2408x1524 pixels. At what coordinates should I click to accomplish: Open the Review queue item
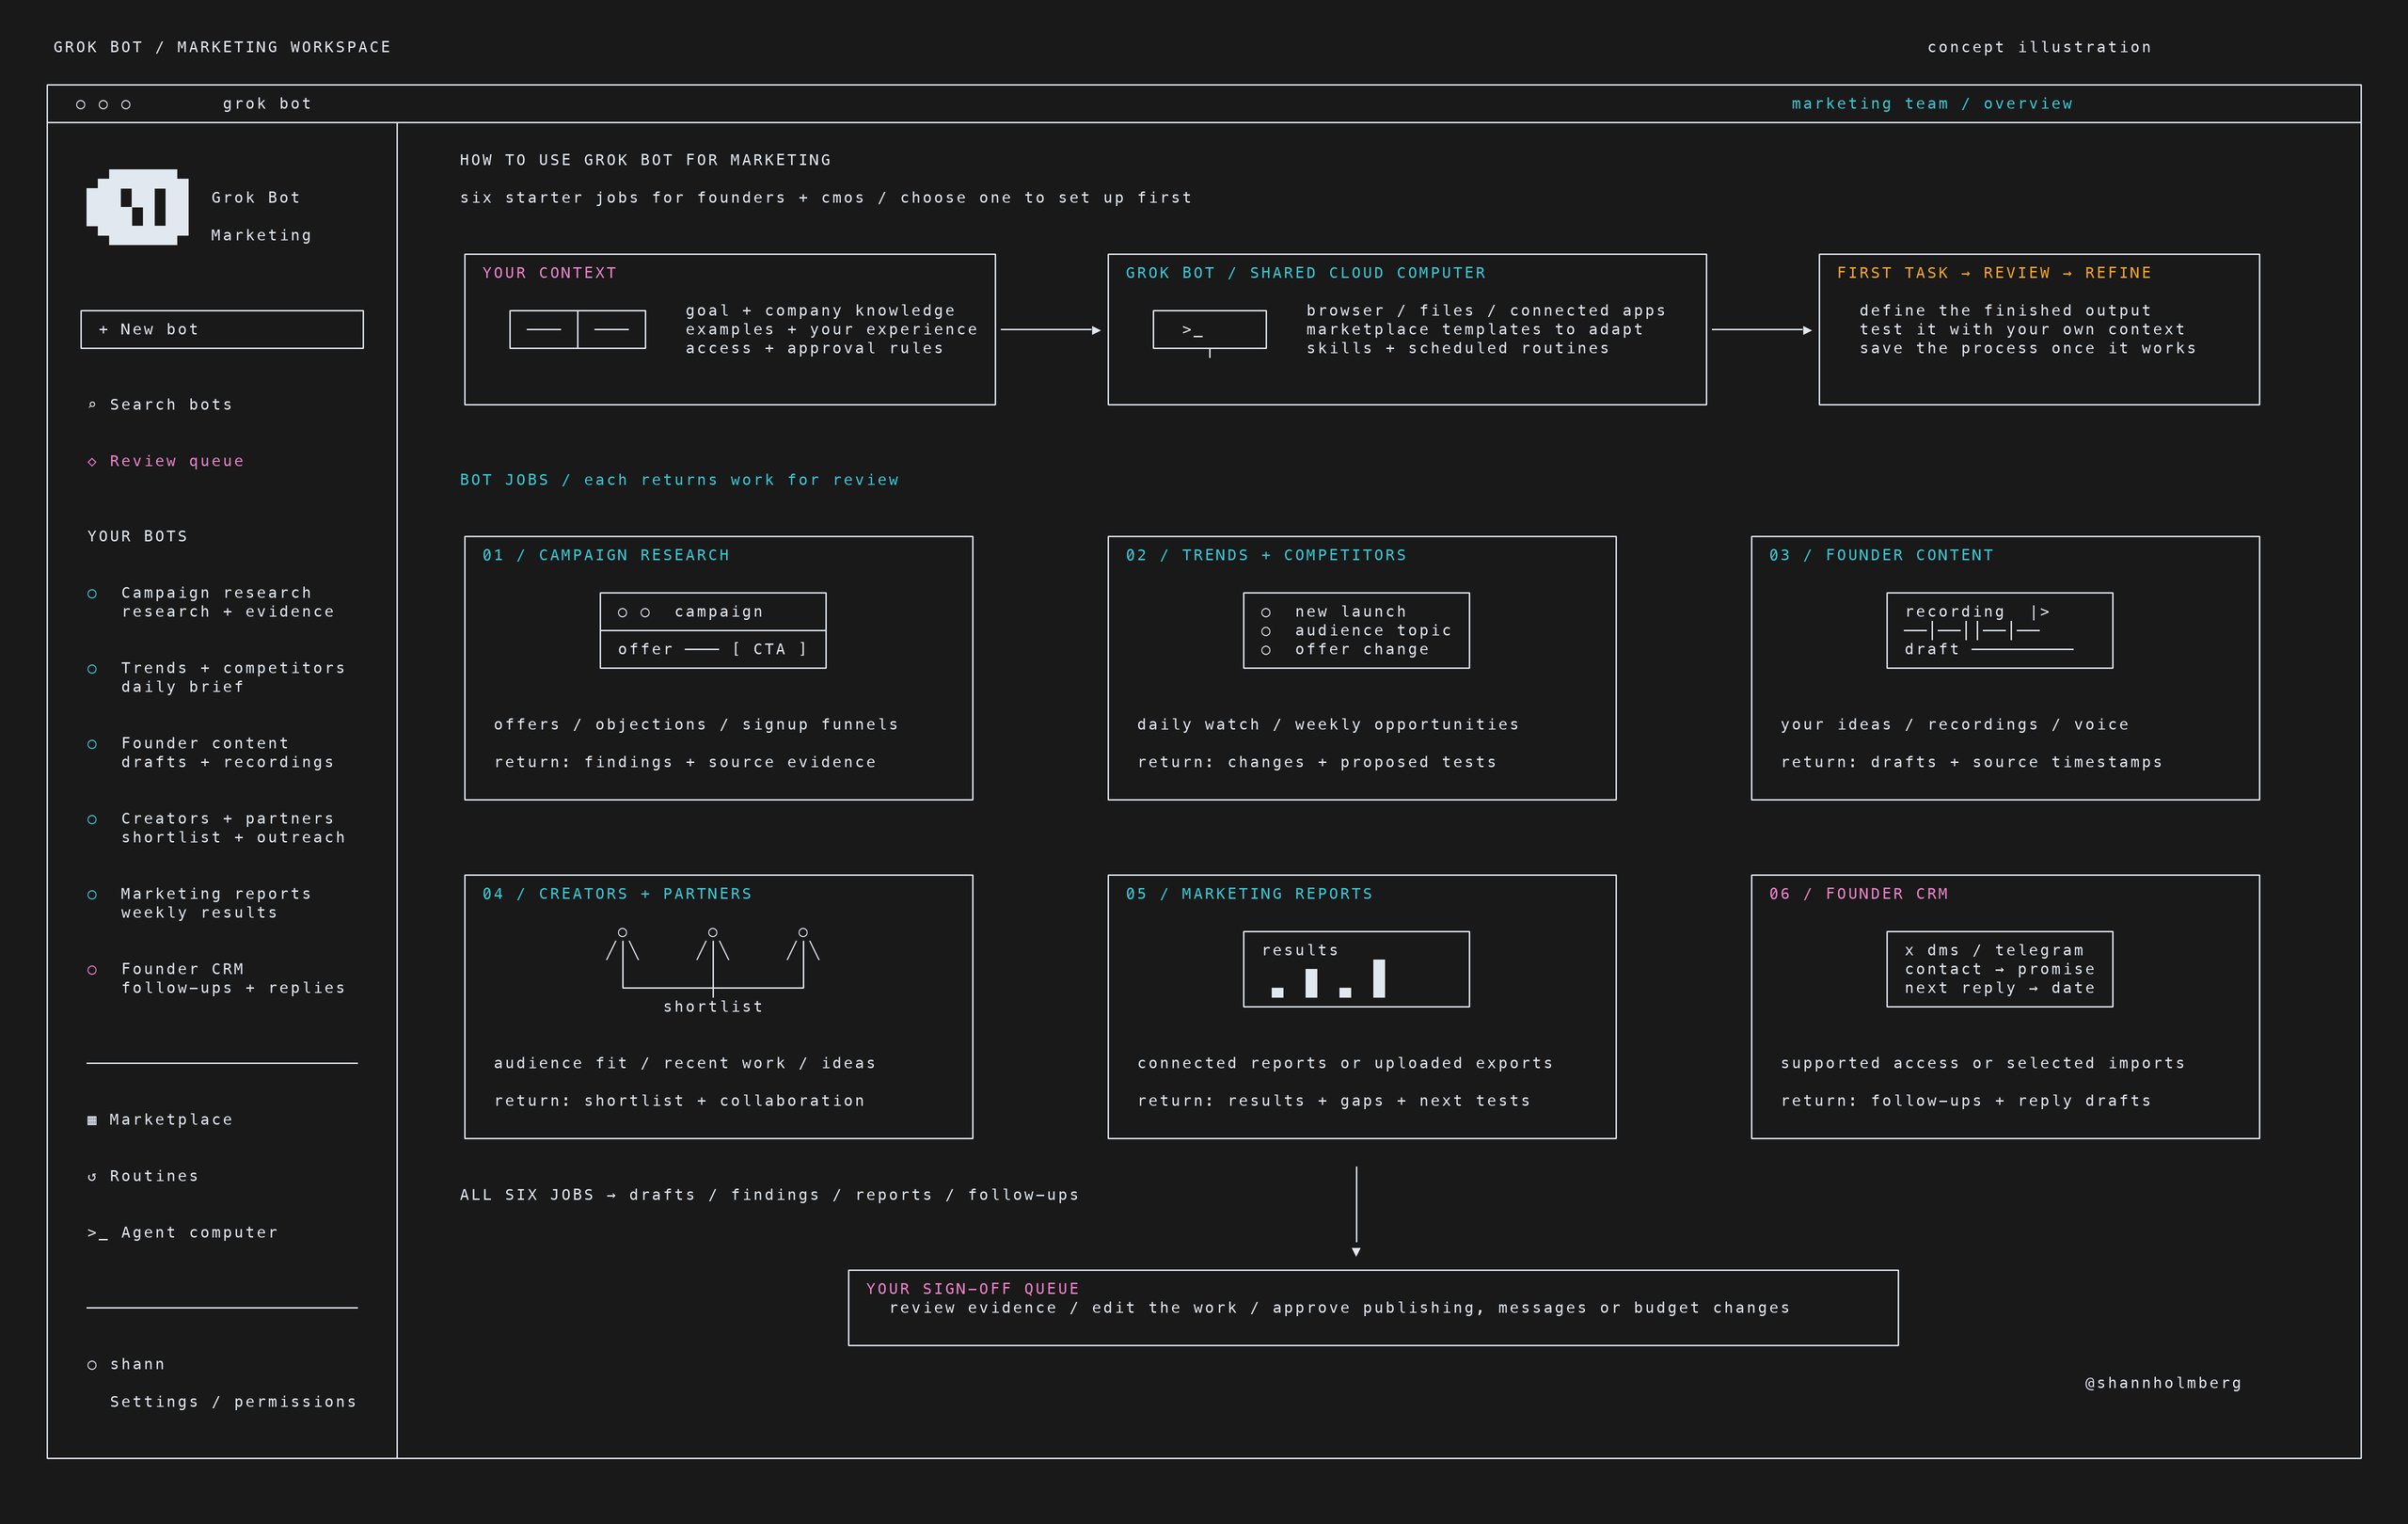pyautogui.click(x=166, y=461)
